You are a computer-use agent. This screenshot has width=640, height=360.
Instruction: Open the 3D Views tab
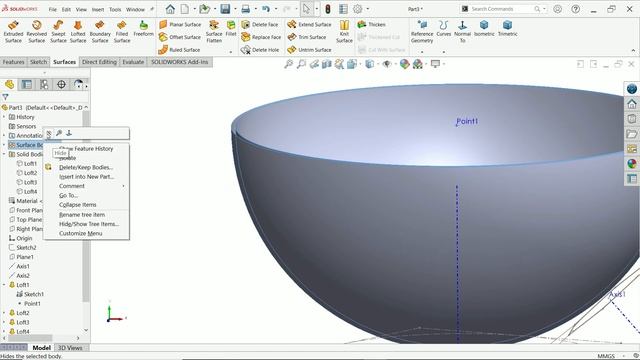[70, 348]
